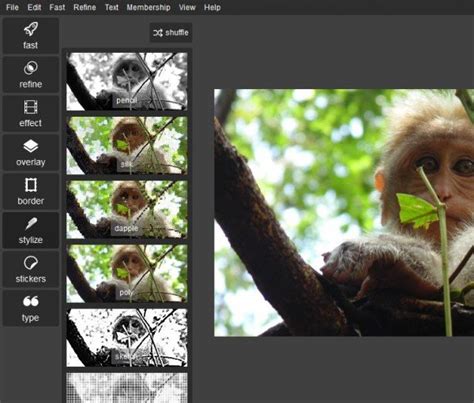This screenshot has width=474, height=403.
Task: Click the shuffle button
Action: [171, 33]
